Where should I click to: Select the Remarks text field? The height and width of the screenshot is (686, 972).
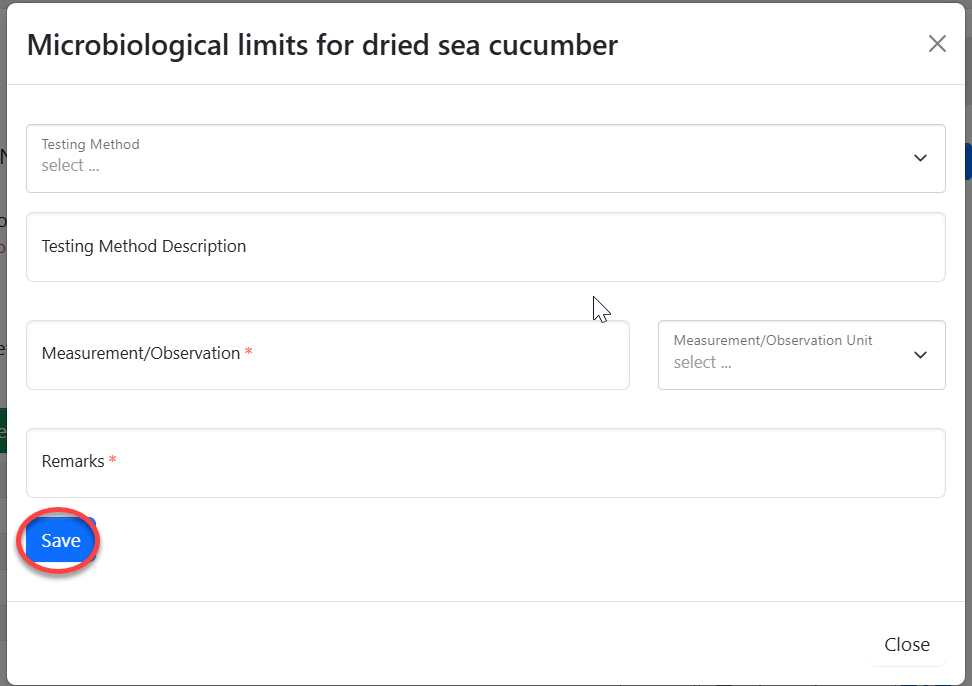[485, 463]
